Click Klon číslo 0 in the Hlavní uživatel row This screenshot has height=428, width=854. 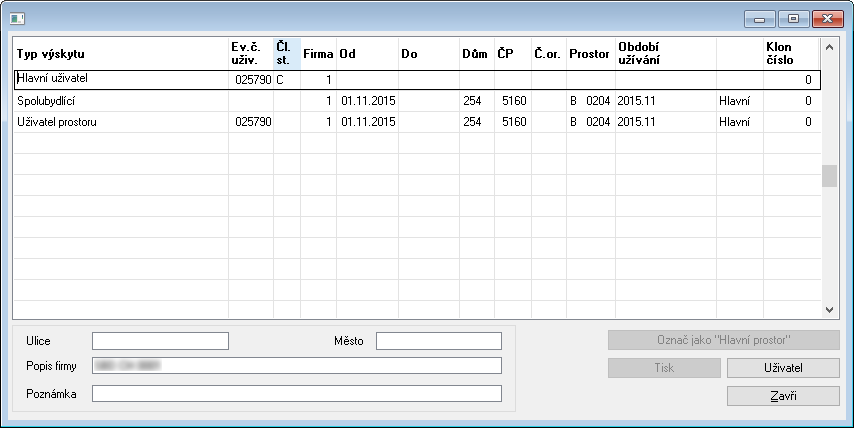[x=808, y=80]
